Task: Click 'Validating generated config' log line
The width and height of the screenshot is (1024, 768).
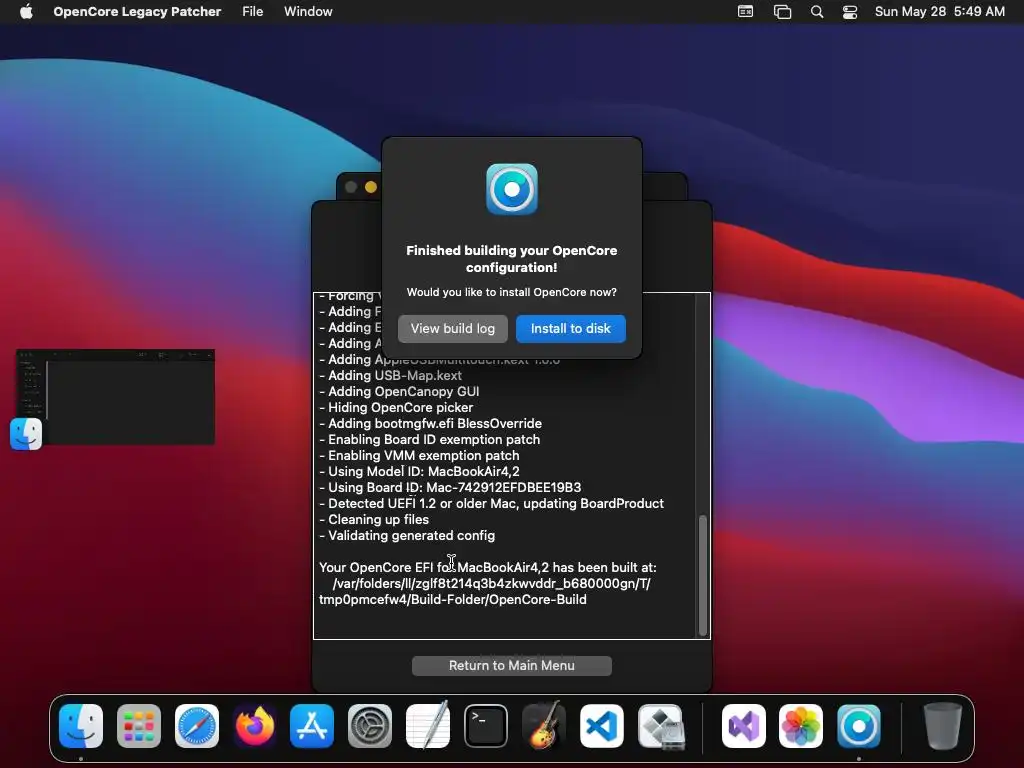Action: pos(407,536)
